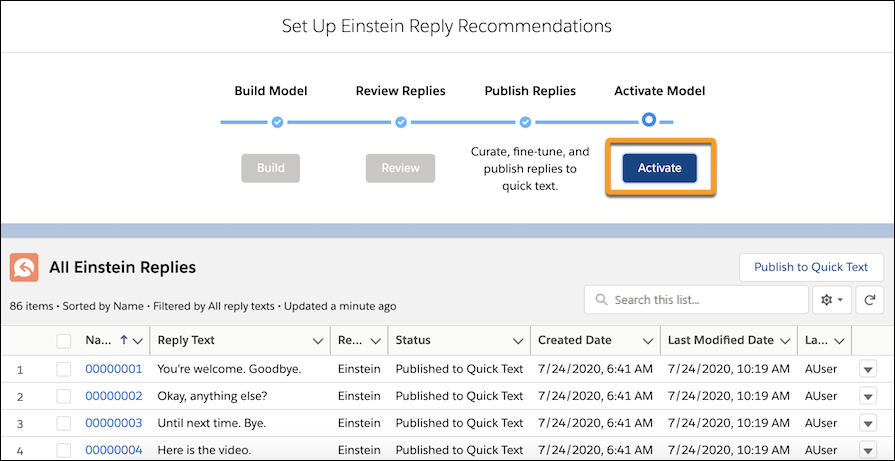Open reply record 00000003
The width and height of the screenshot is (895, 461).
[114, 423]
